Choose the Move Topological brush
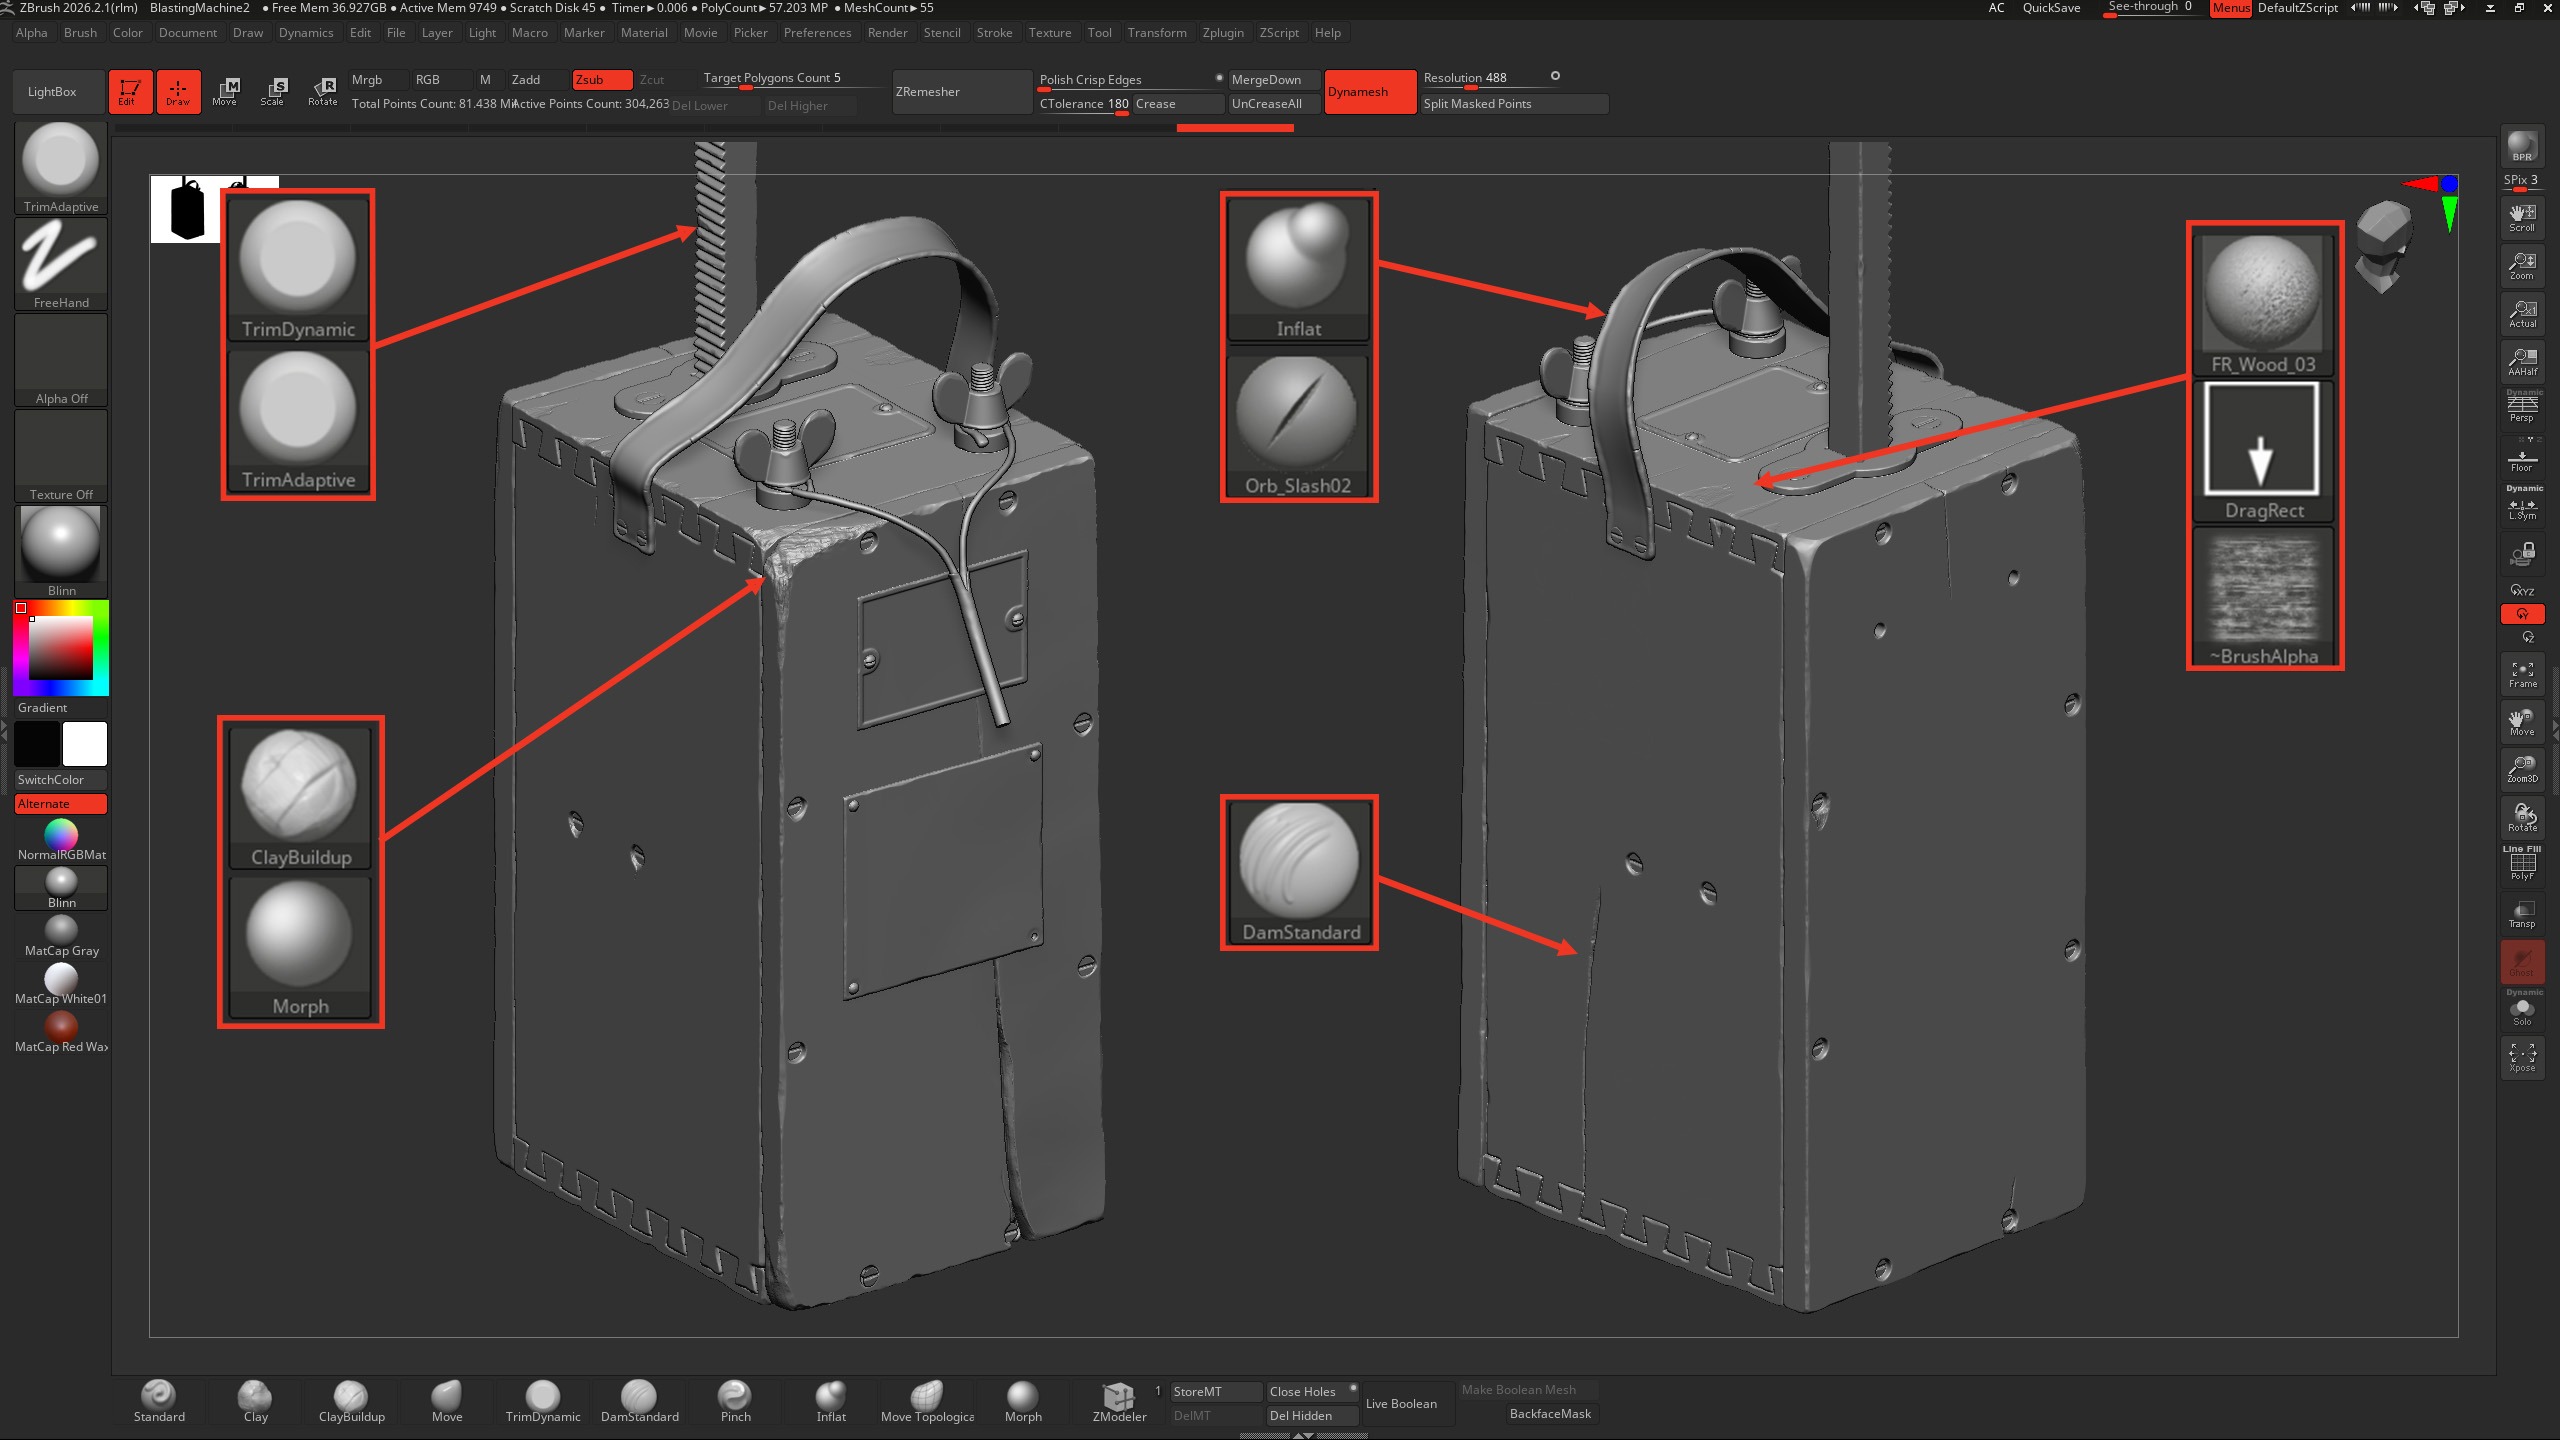The width and height of the screenshot is (2560, 1440). [x=927, y=1401]
